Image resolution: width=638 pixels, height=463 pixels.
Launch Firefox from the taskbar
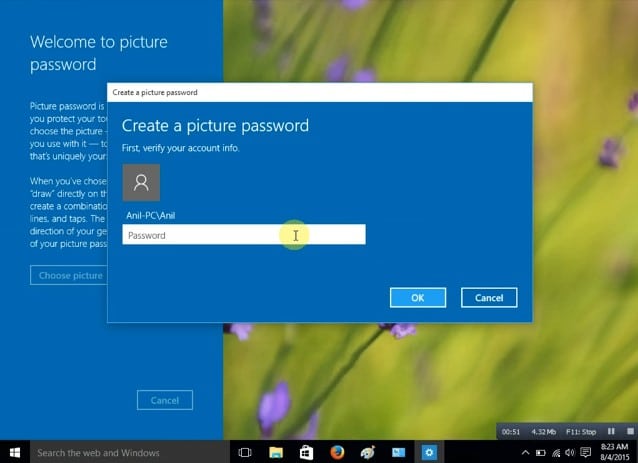(337, 452)
